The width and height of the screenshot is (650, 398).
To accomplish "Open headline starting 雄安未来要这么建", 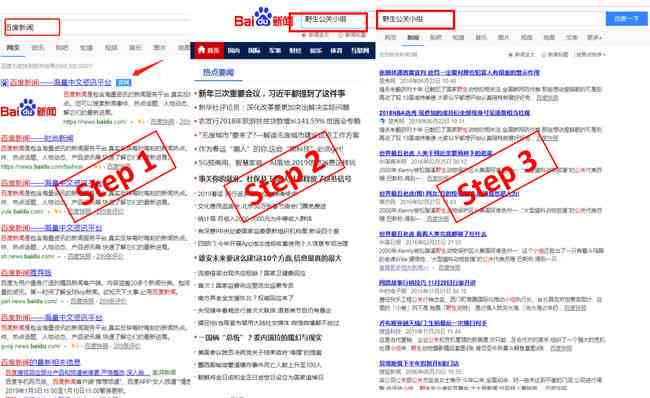I will 269,258.
